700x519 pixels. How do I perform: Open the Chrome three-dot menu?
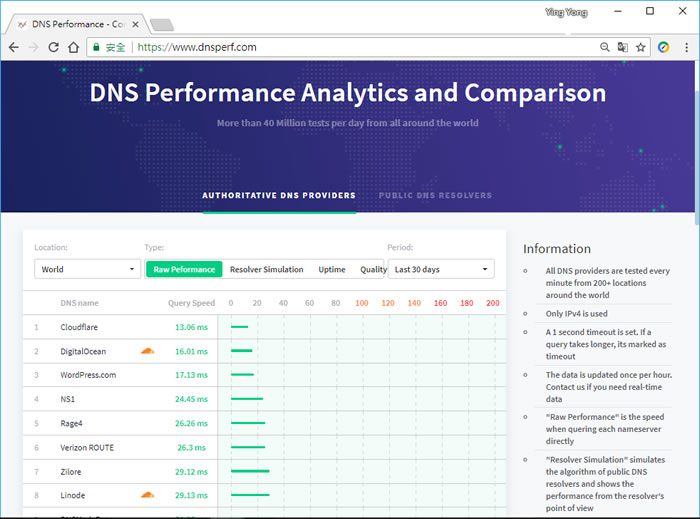[x=687, y=47]
